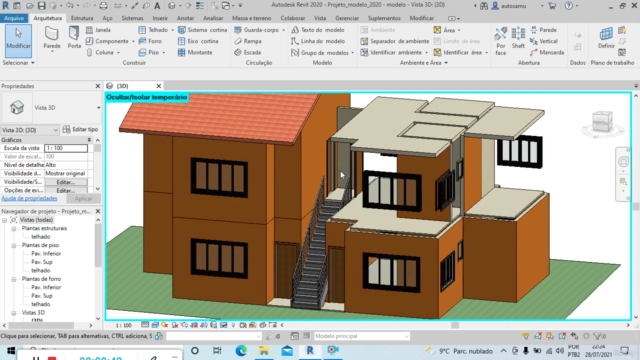Click the ViewCube in 3D view
Screen dimensions: 640x360
click(602, 122)
